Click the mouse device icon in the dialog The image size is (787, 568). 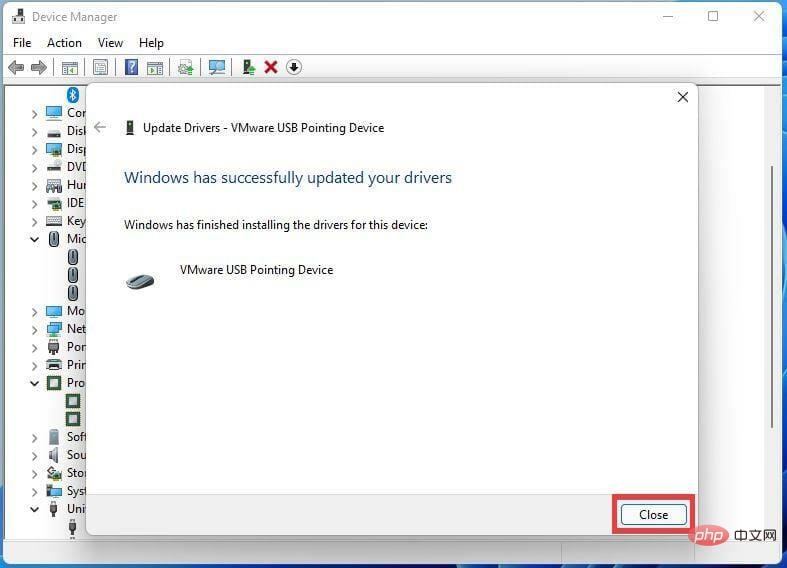pyautogui.click(x=140, y=281)
